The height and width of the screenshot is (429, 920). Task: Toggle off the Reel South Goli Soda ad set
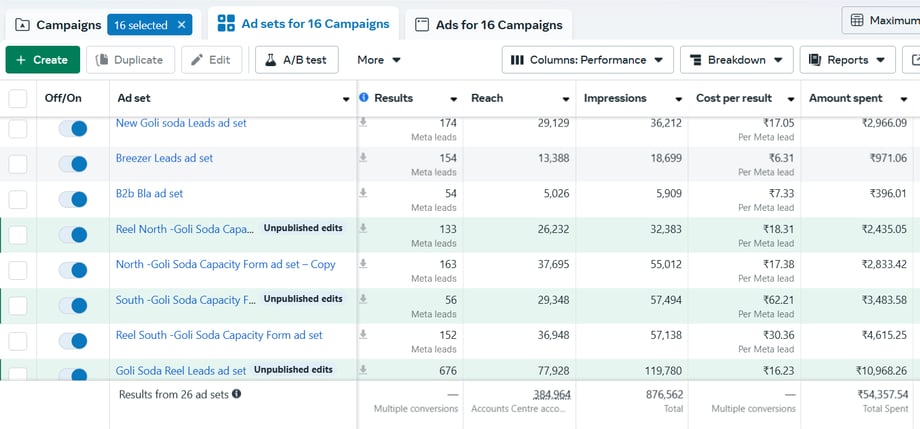[x=73, y=341]
